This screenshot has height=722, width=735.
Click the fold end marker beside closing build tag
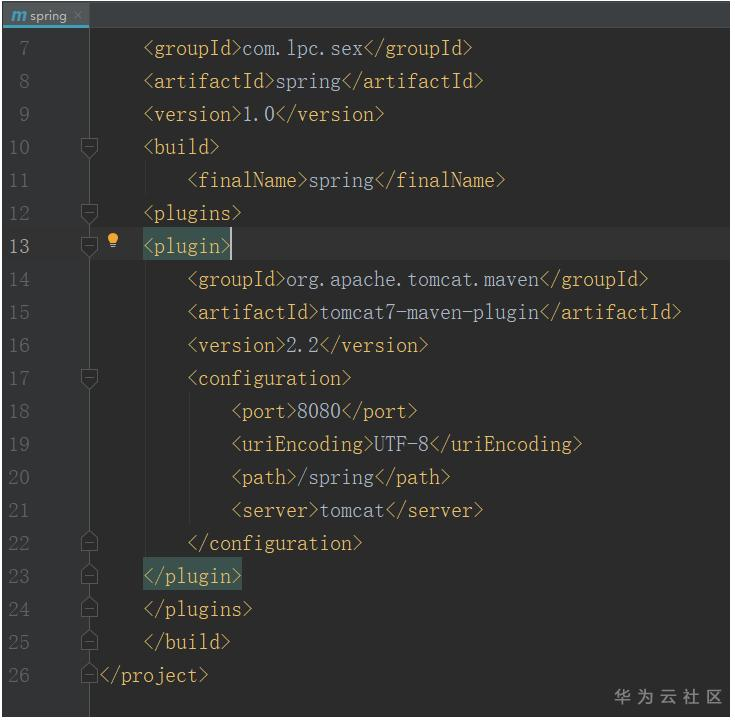89,642
